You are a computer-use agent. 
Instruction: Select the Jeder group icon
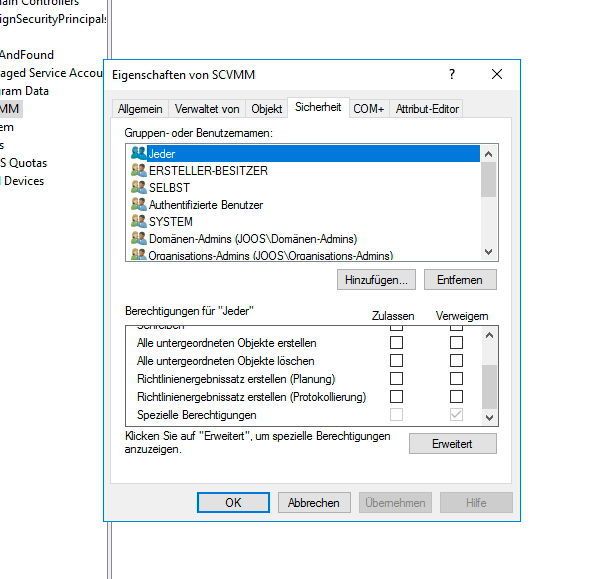(139, 153)
